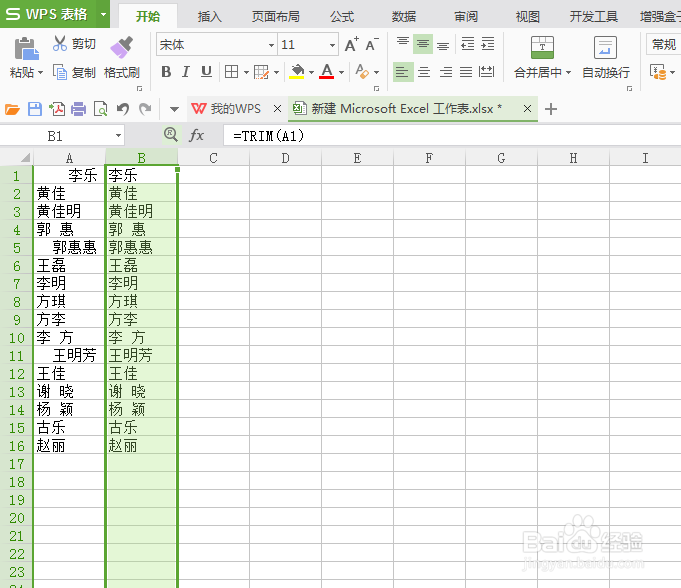Toggle bold formatting
The height and width of the screenshot is (588, 681).
pos(166,72)
